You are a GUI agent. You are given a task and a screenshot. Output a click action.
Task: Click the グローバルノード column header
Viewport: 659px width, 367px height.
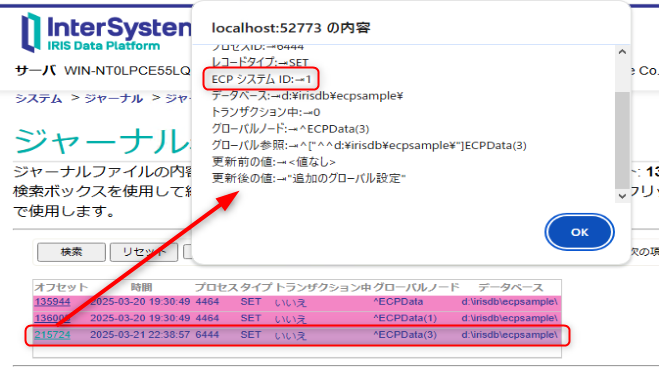click(416, 287)
